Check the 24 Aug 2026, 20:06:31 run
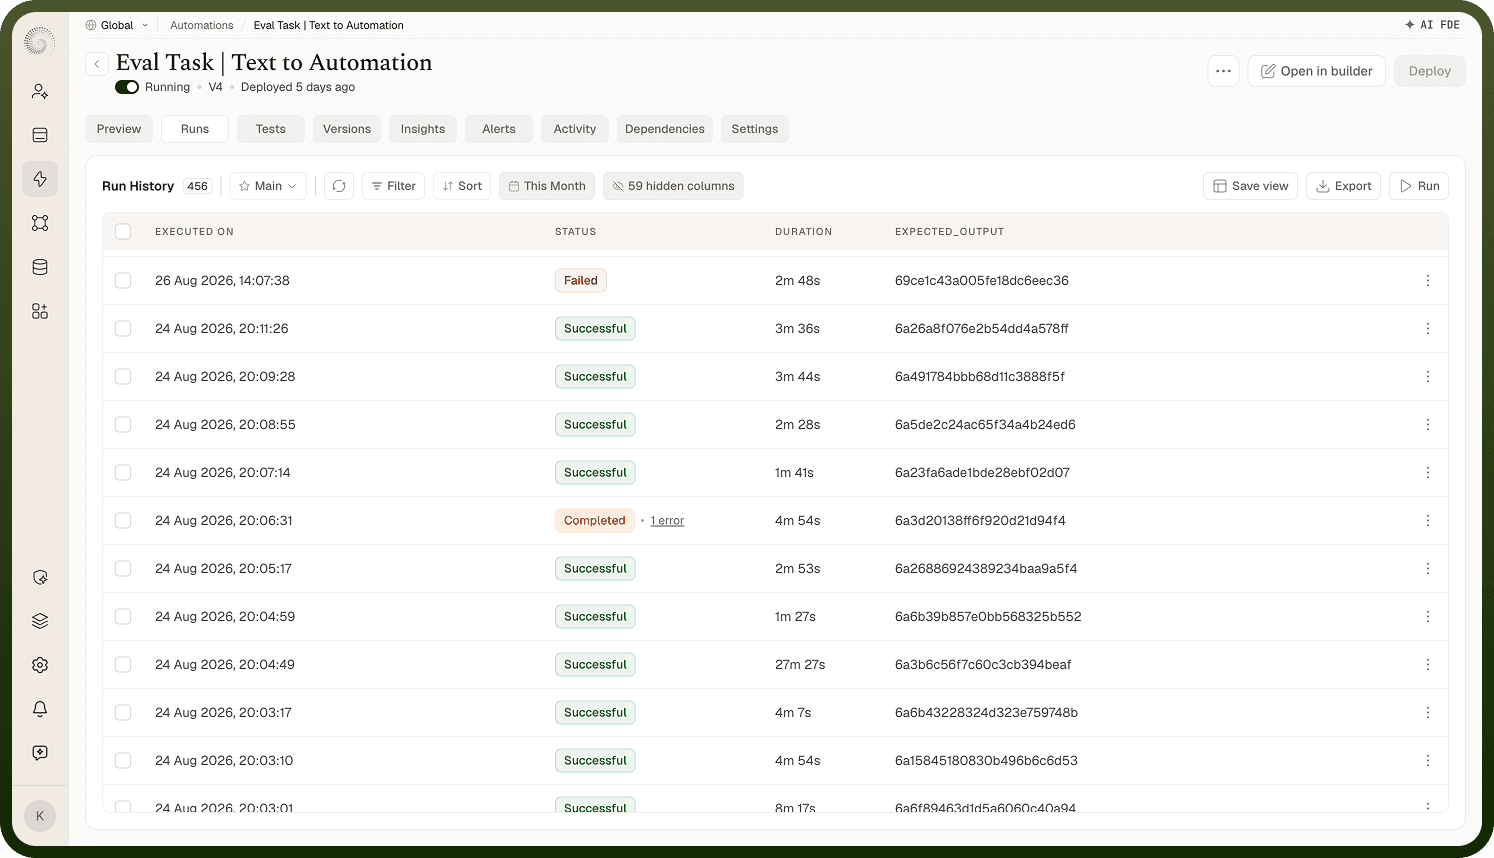The width and height of the screenshot is (1494, 858). (x=123, y=521)
